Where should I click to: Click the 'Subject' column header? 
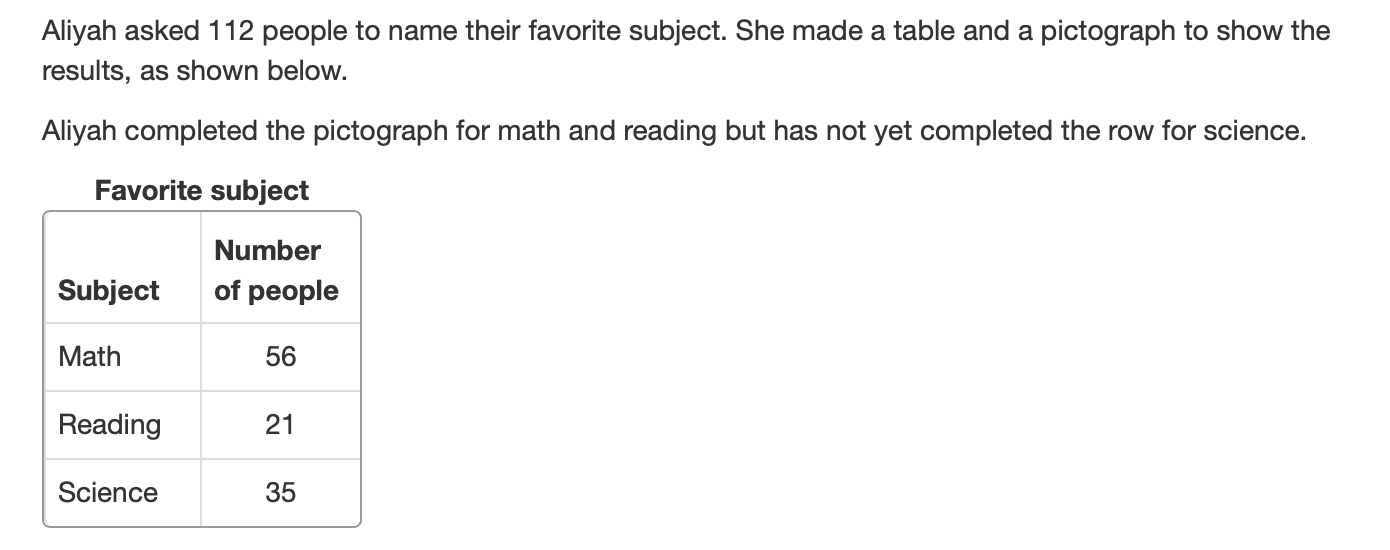[108, 290]
